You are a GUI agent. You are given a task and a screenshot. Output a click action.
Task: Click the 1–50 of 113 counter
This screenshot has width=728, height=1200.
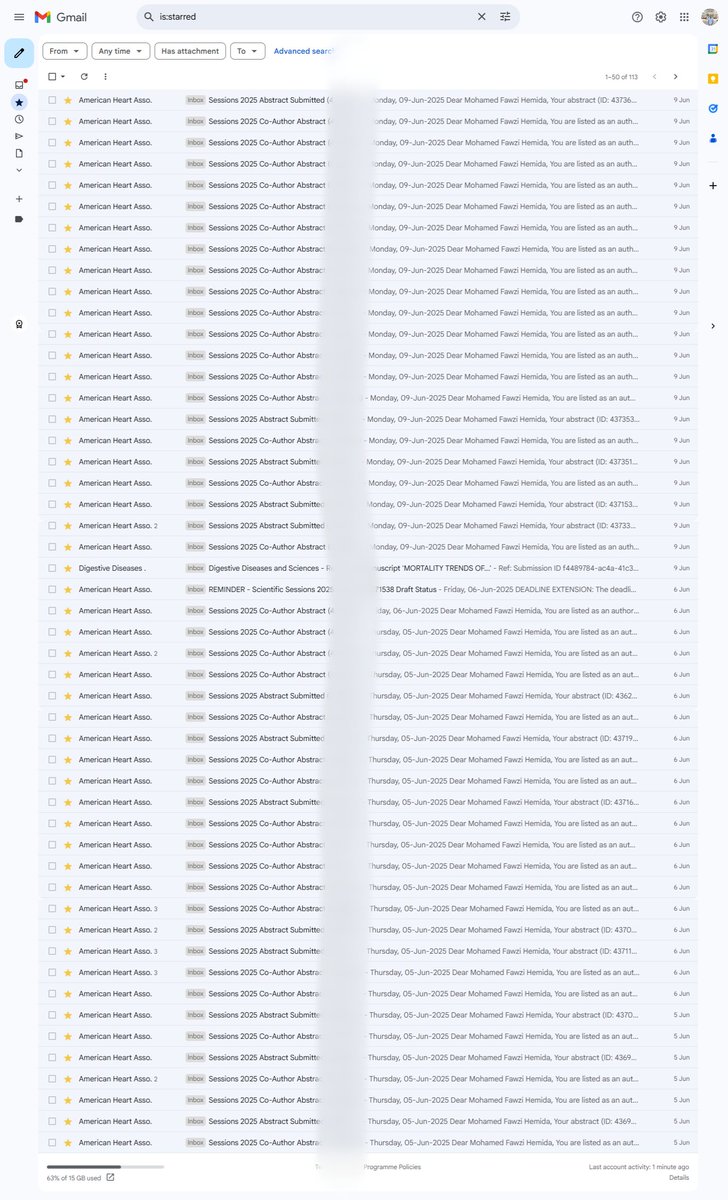point(621,76)
